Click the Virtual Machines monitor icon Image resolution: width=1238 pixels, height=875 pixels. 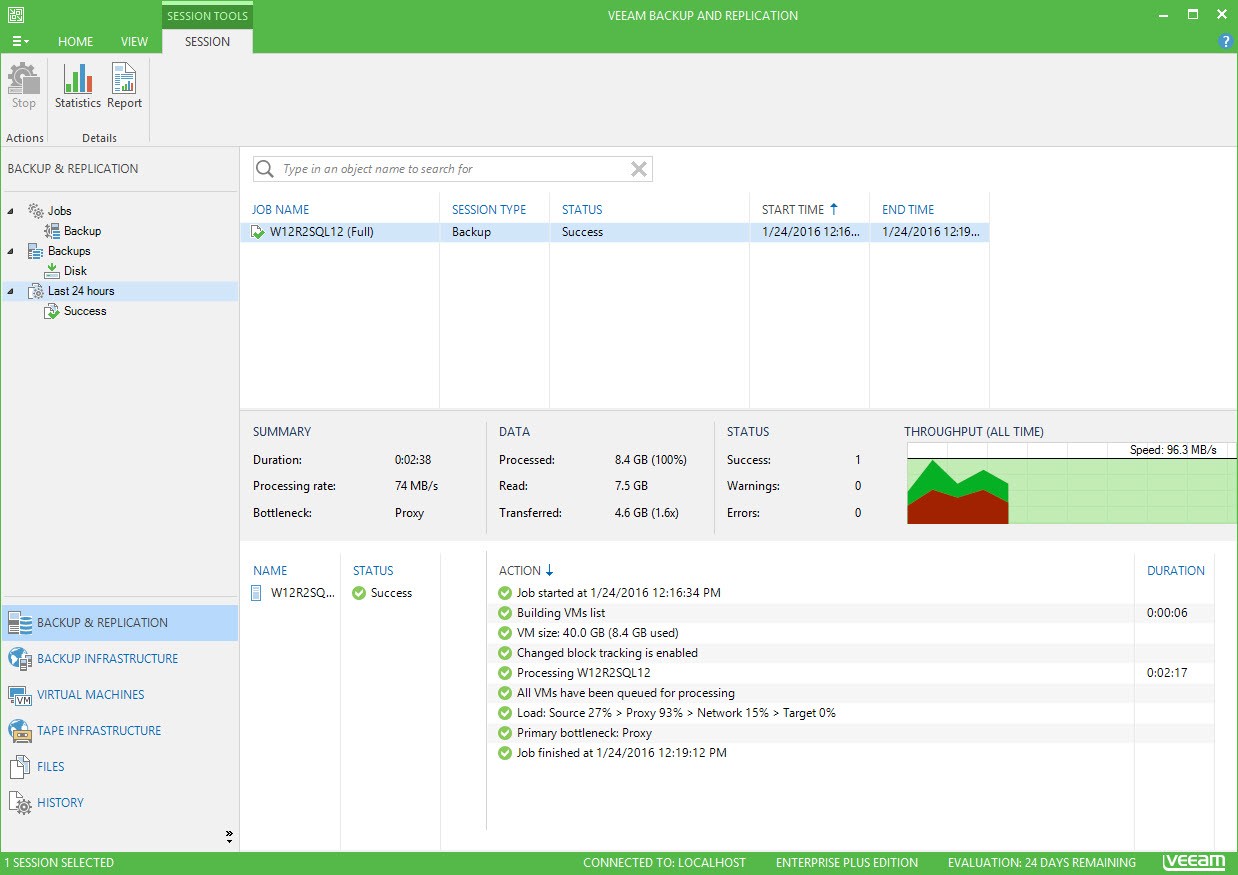pyautogui.click(x=20, y=695)
